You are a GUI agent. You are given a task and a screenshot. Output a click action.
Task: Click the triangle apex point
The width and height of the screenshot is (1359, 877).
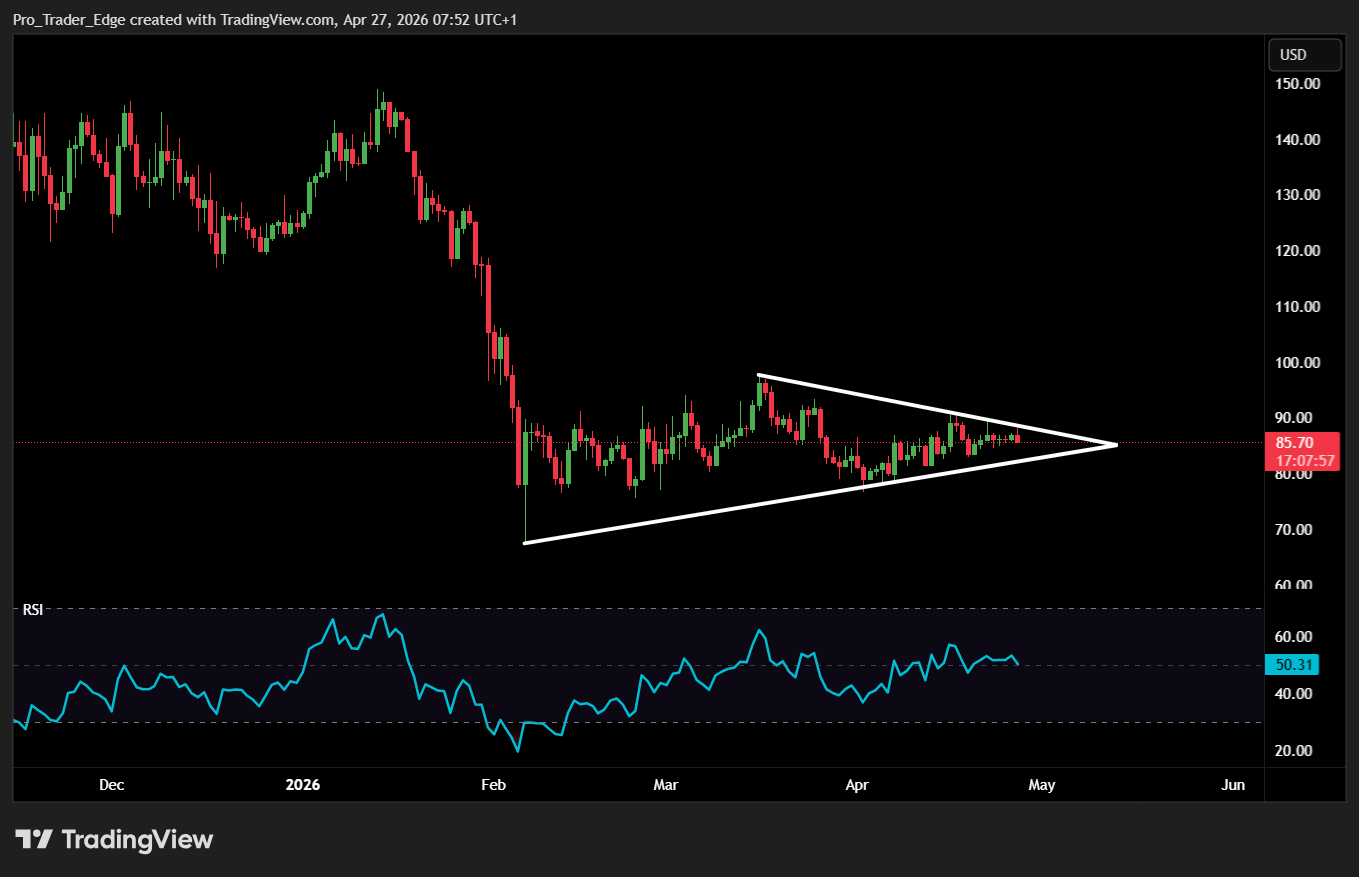pos(1115,444)
